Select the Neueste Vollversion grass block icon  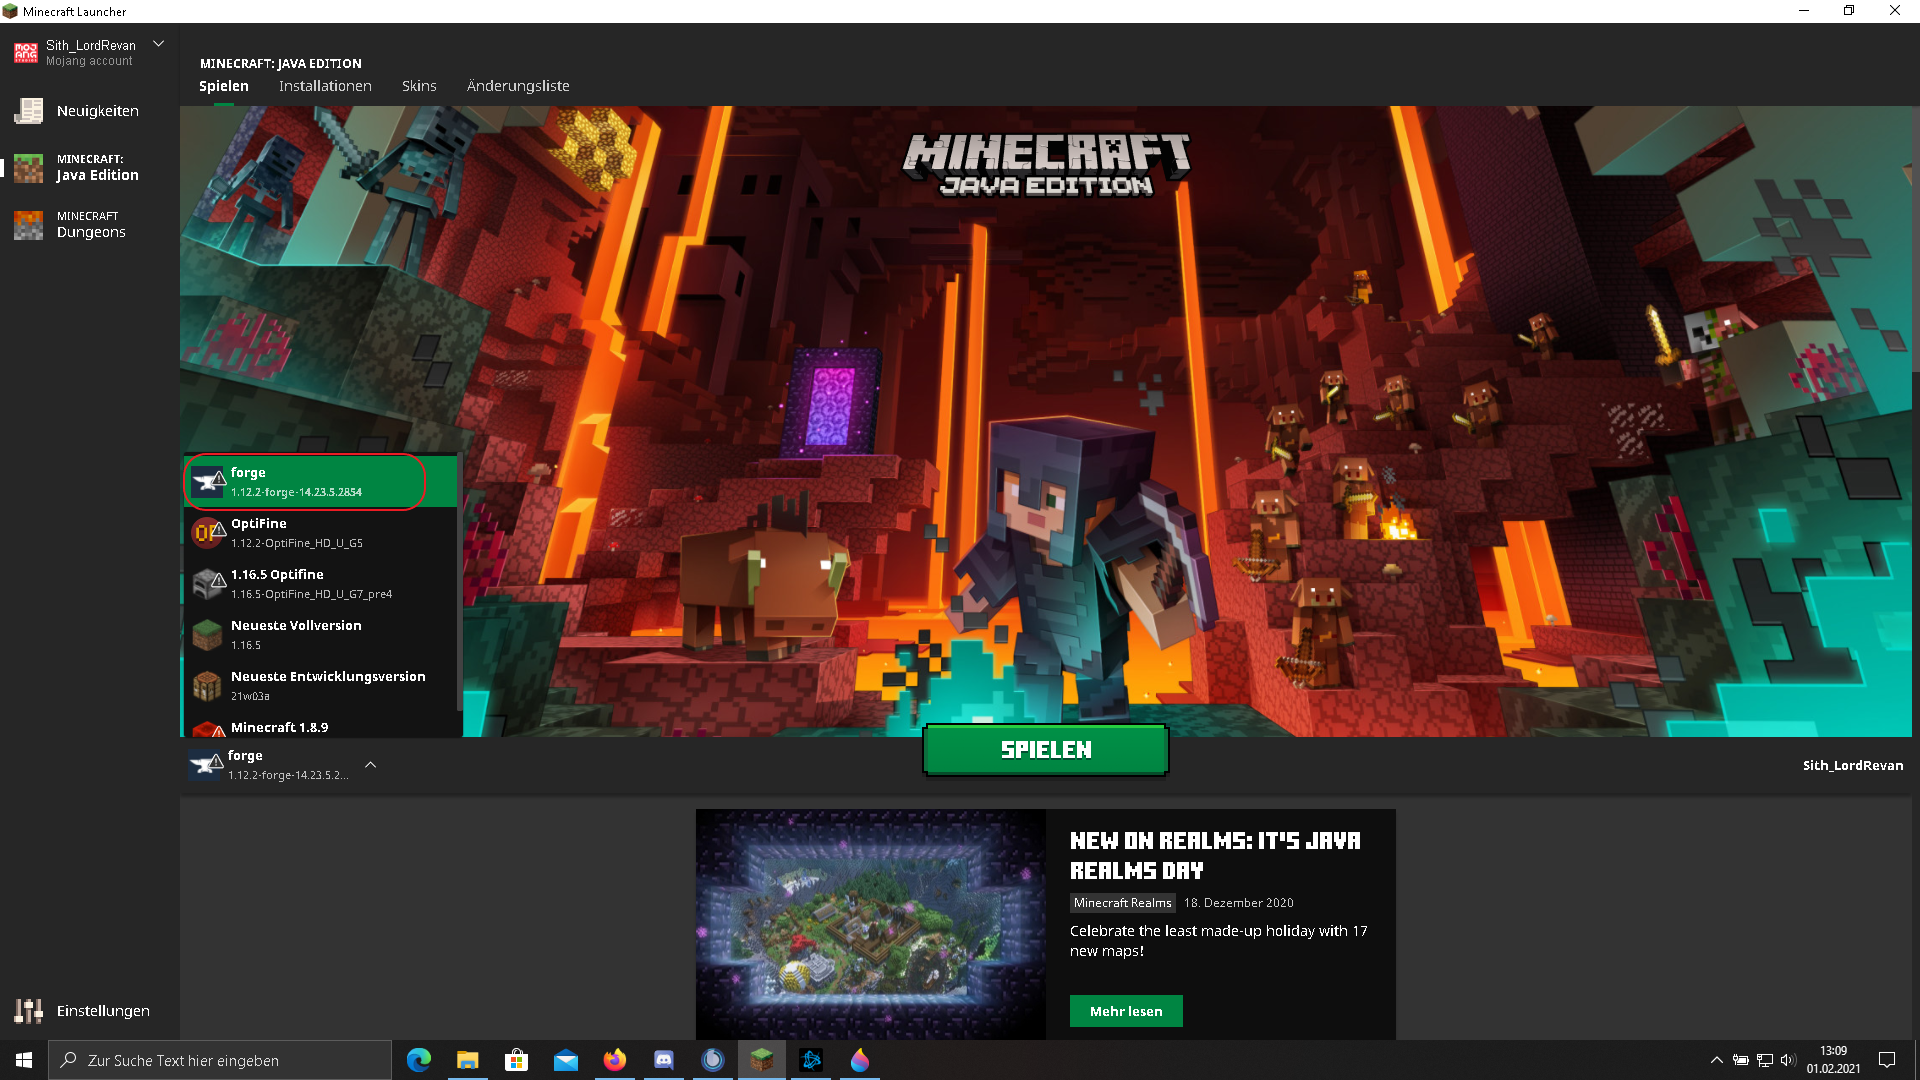coord(208,635)
